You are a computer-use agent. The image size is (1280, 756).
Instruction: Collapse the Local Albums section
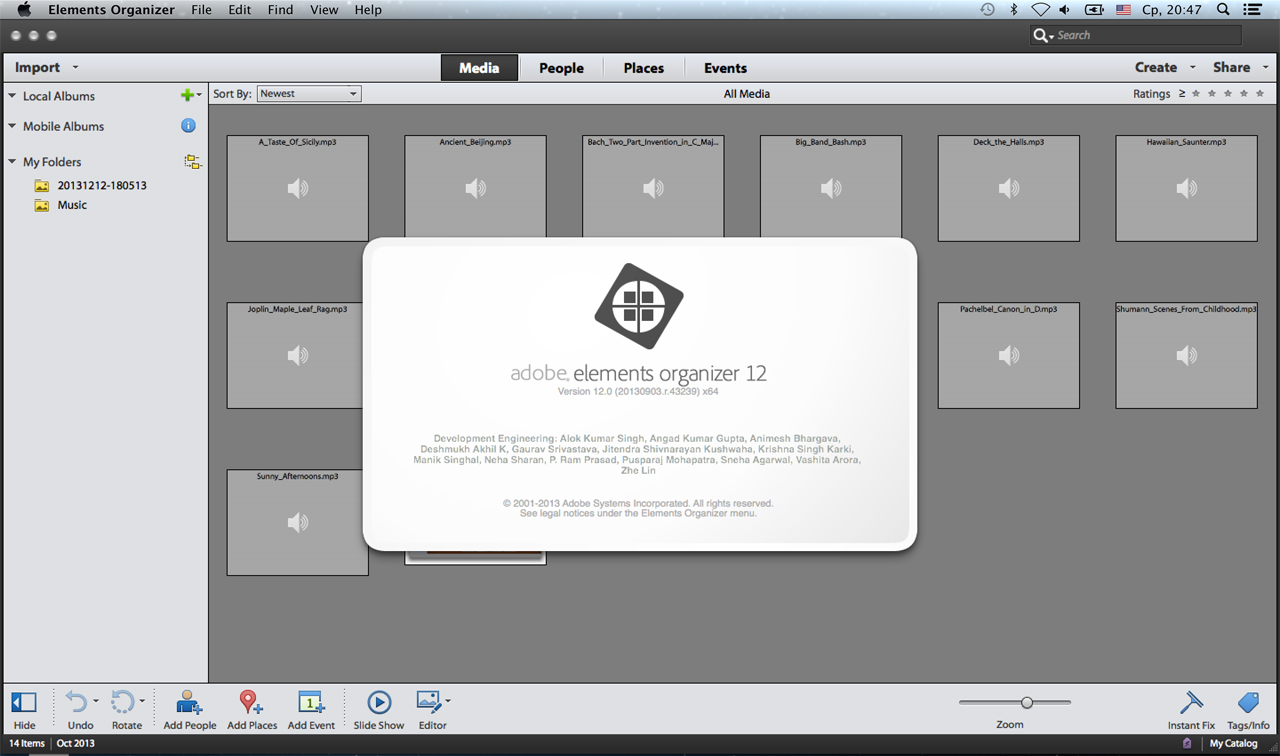click(12, 96)
